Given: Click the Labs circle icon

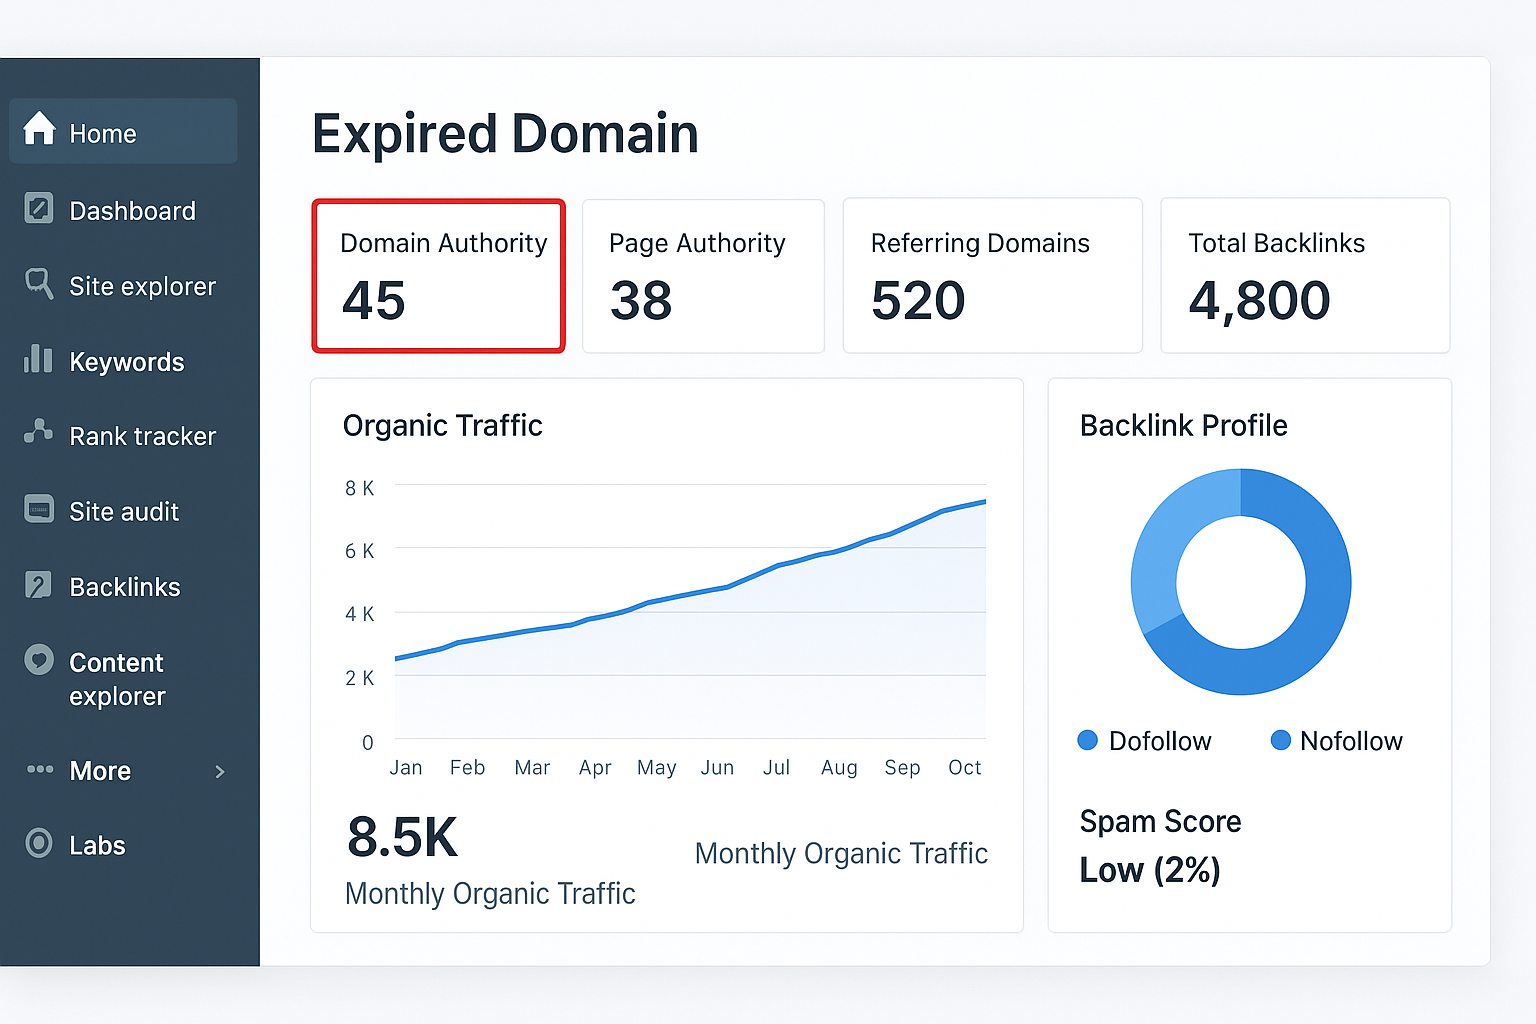Looking at the screenshot, I should (39, 843).
